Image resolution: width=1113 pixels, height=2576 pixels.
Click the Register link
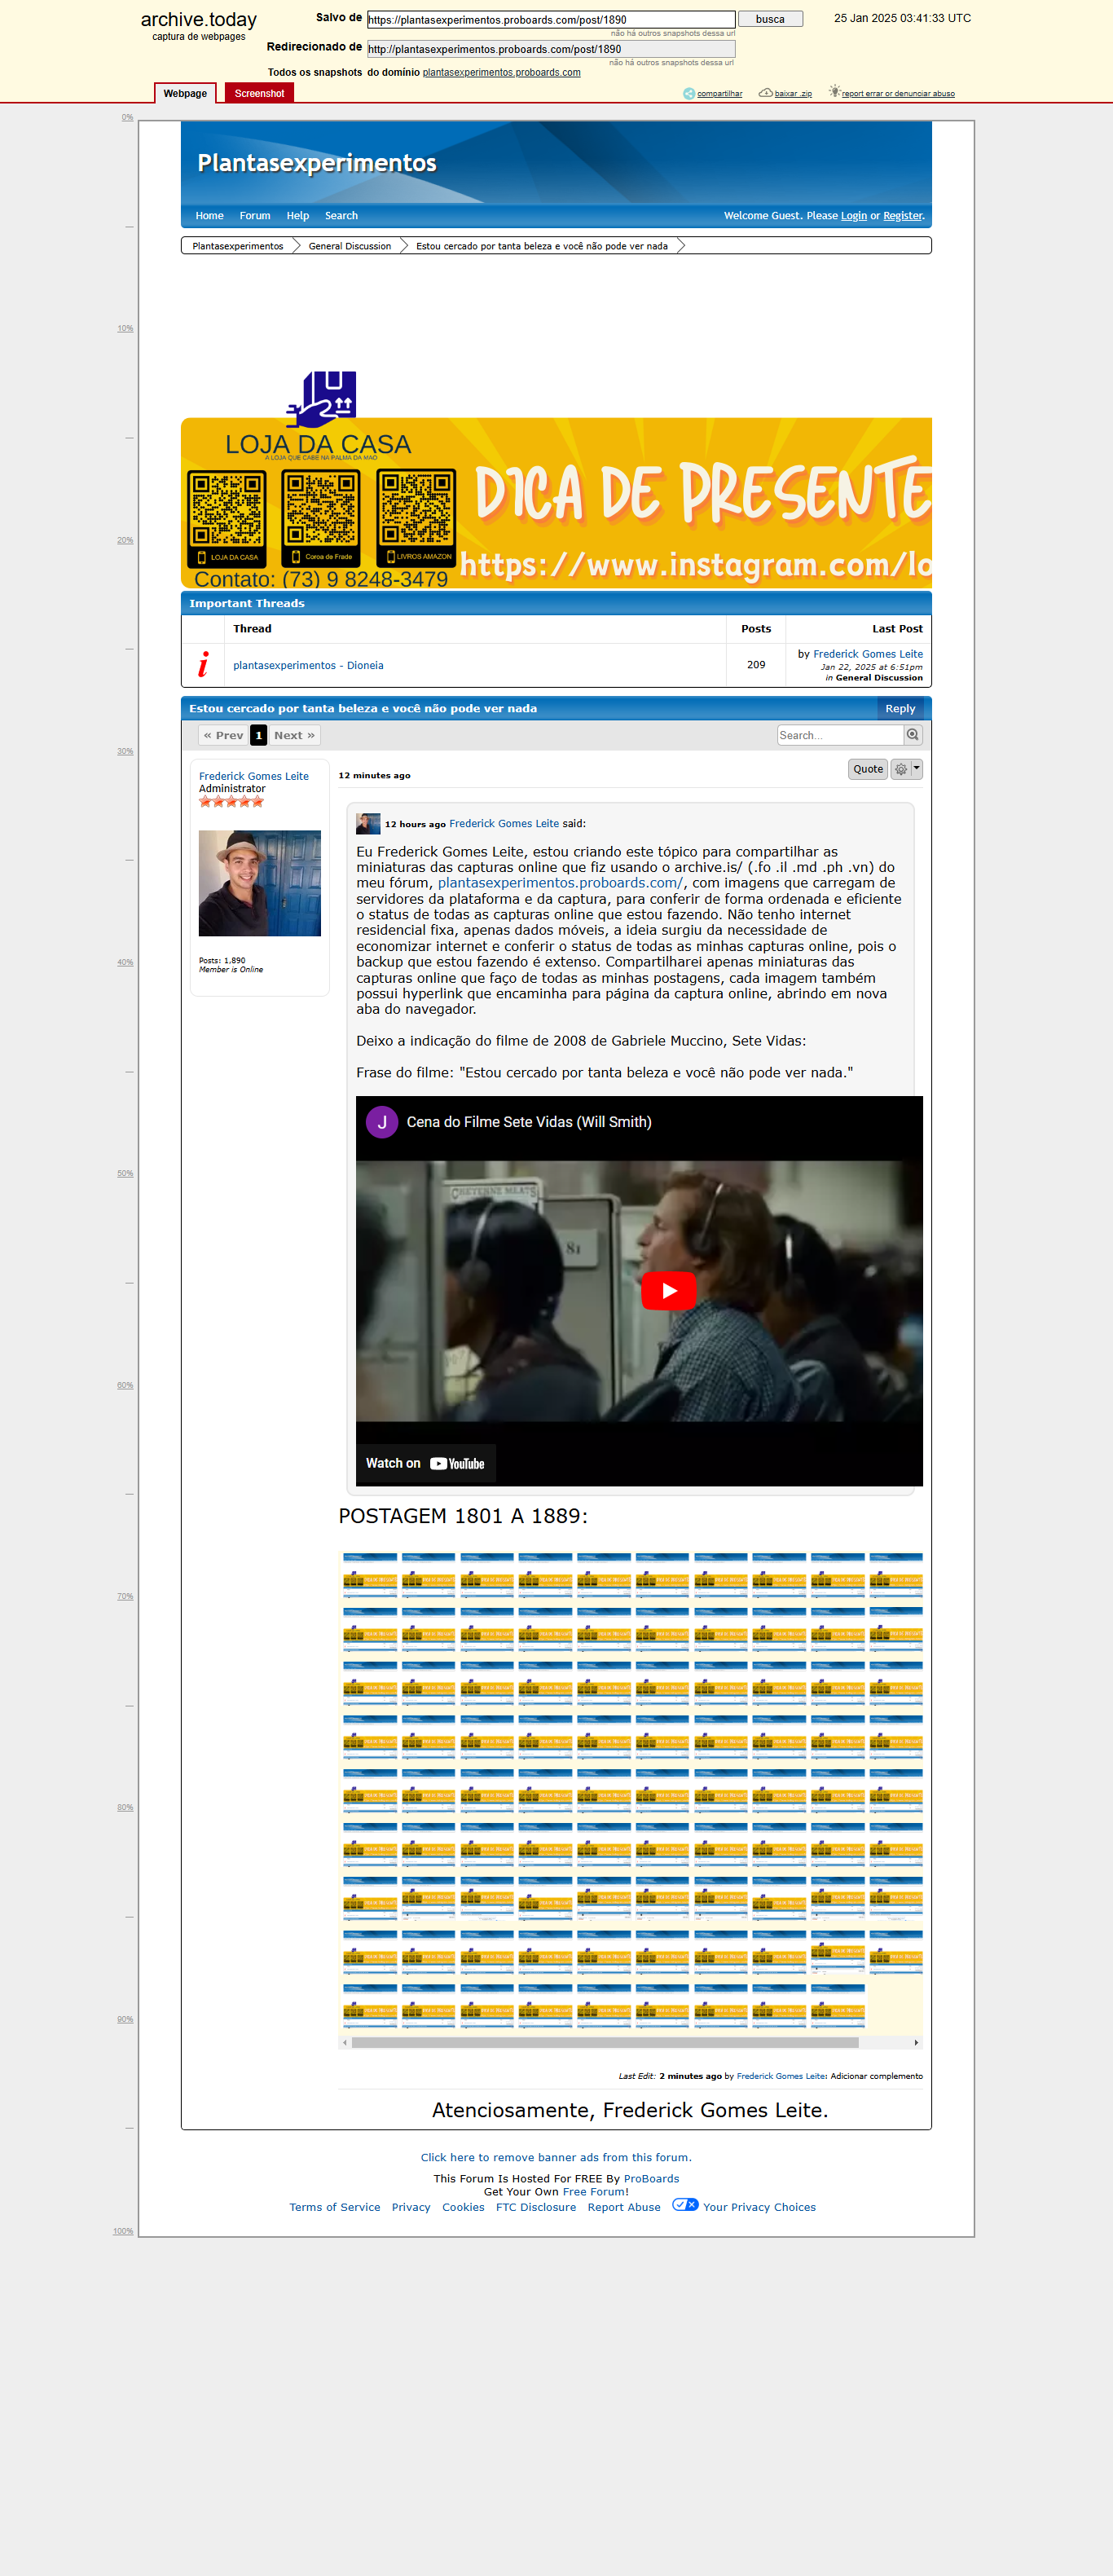[x=903, y=216]
